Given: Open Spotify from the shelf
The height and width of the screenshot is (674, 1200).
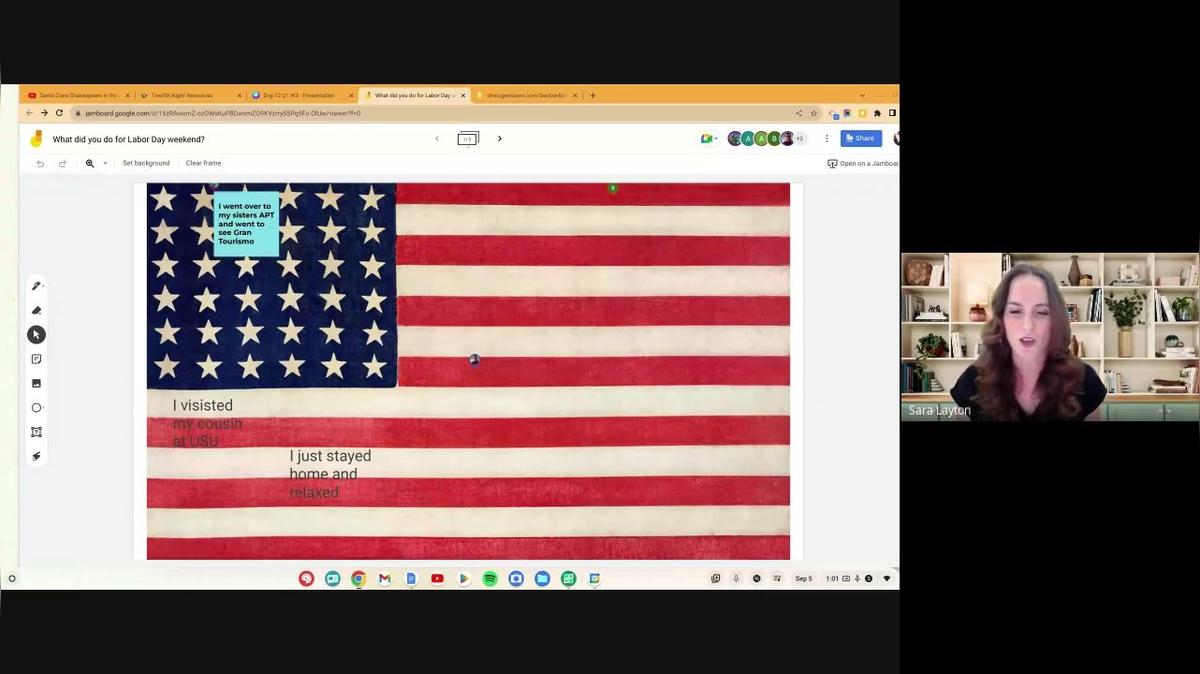Looking at the screenshot, I should pyautogui.click(x=490, y=578).
